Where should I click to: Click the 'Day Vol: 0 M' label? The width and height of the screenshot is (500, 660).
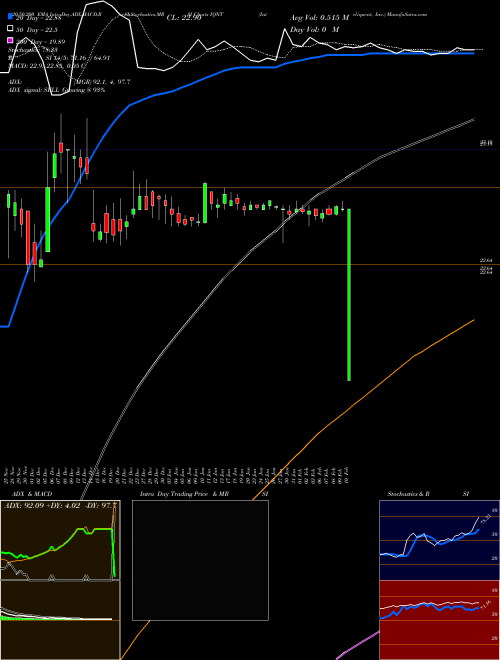click(314, 29)
